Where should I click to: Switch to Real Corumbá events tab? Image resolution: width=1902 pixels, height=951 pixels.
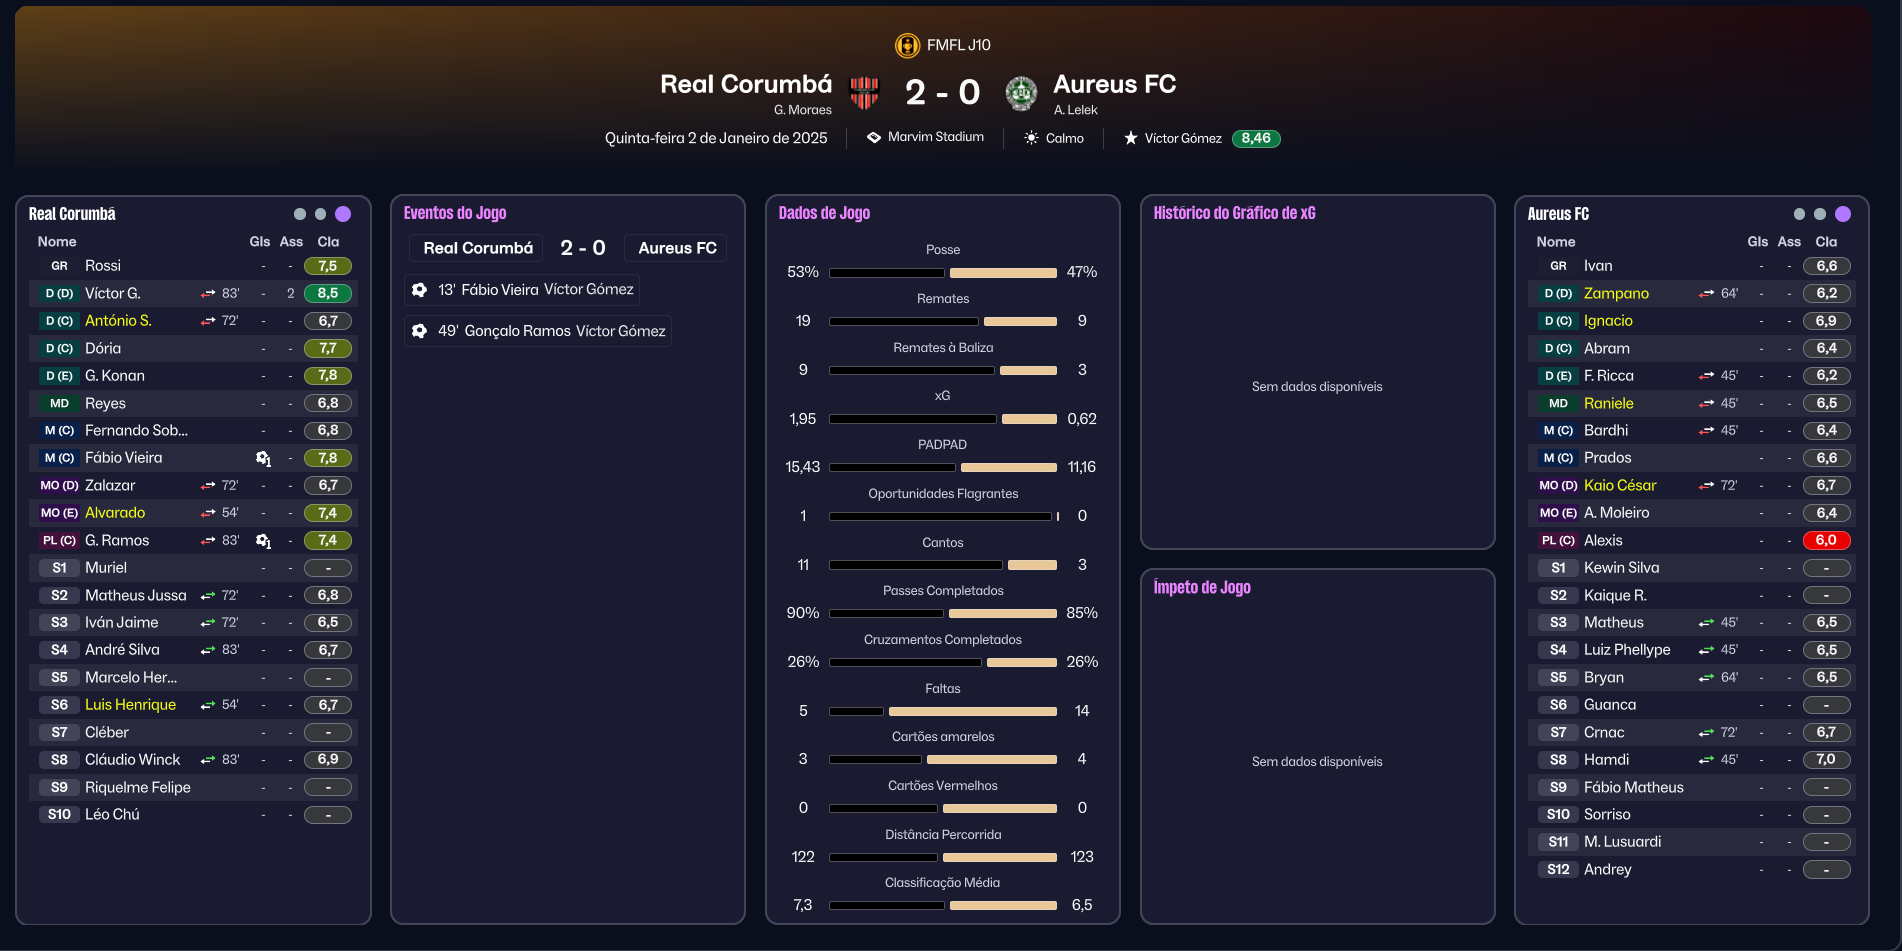click(x=478, y=248)
